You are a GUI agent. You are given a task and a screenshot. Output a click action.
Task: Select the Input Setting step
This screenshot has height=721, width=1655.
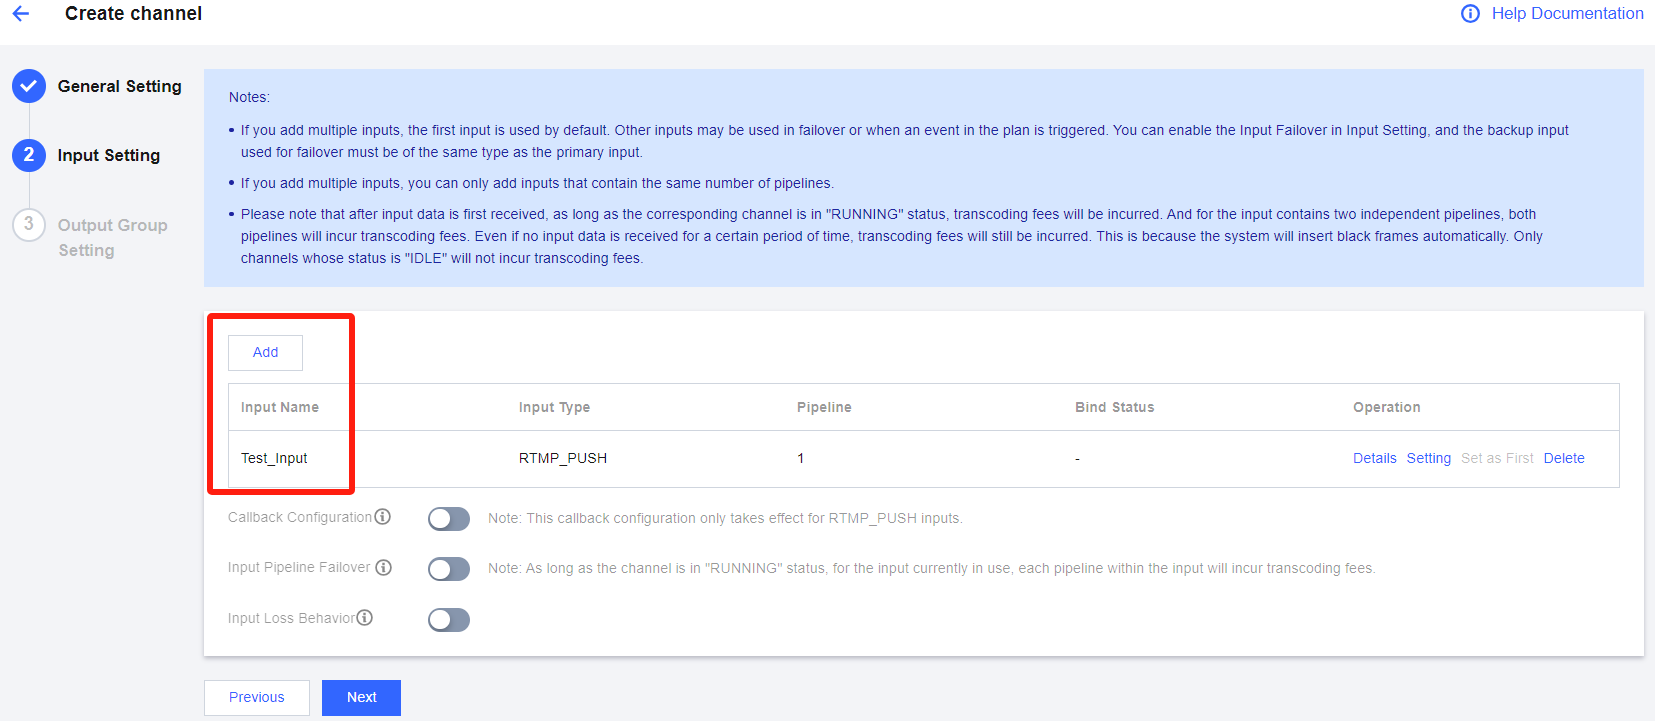pos(109,155)
